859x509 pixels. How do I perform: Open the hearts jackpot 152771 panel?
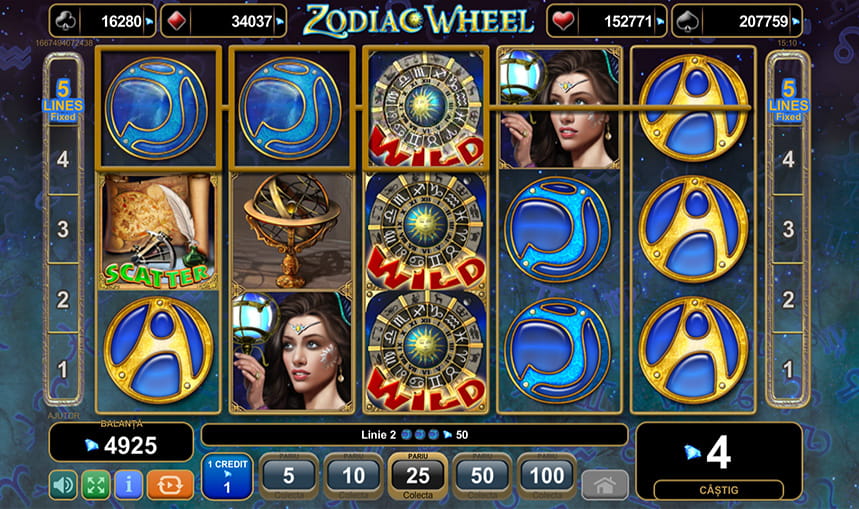607,21
